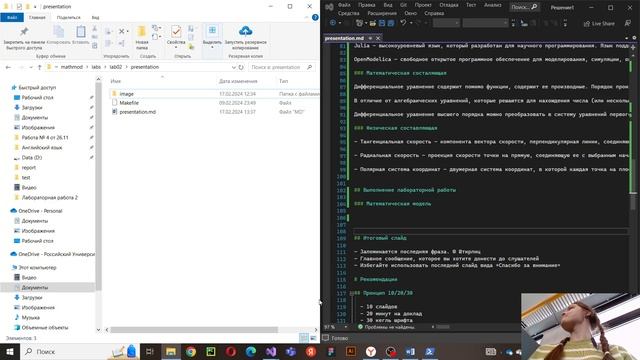
Task: Open Task View on the taskbar
Action: [150, 351]
